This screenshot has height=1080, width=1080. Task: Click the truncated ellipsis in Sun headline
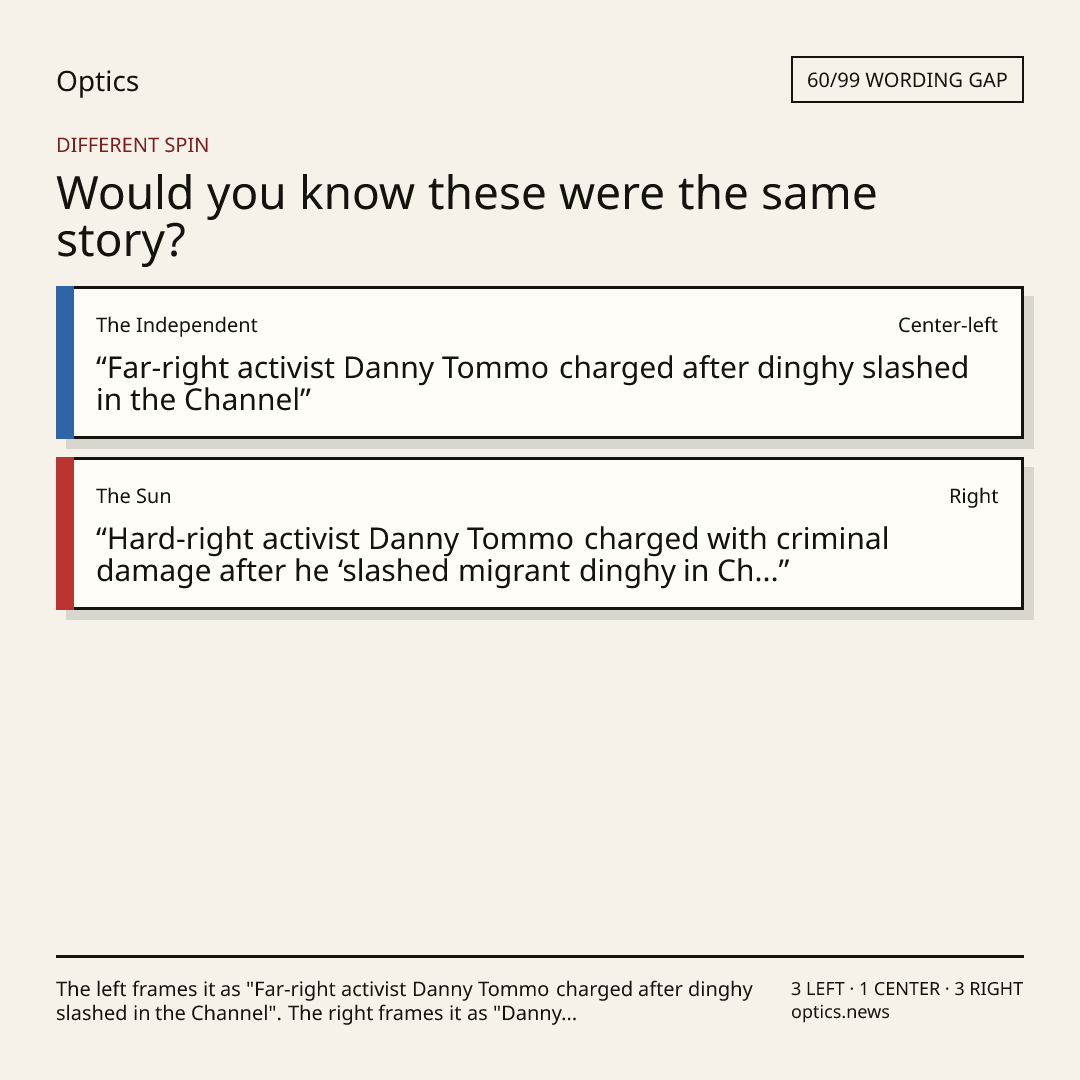pyautogui.click(x=767, y=572)
